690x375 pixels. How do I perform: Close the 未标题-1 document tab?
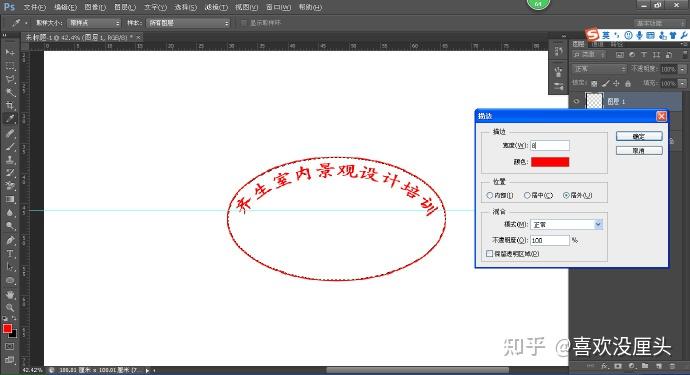pyautogui.click(x=138, y=38)
